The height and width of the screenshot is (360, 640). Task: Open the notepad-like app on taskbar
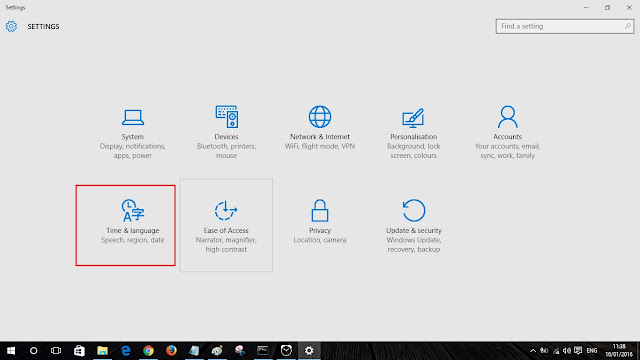click(194, 351)
